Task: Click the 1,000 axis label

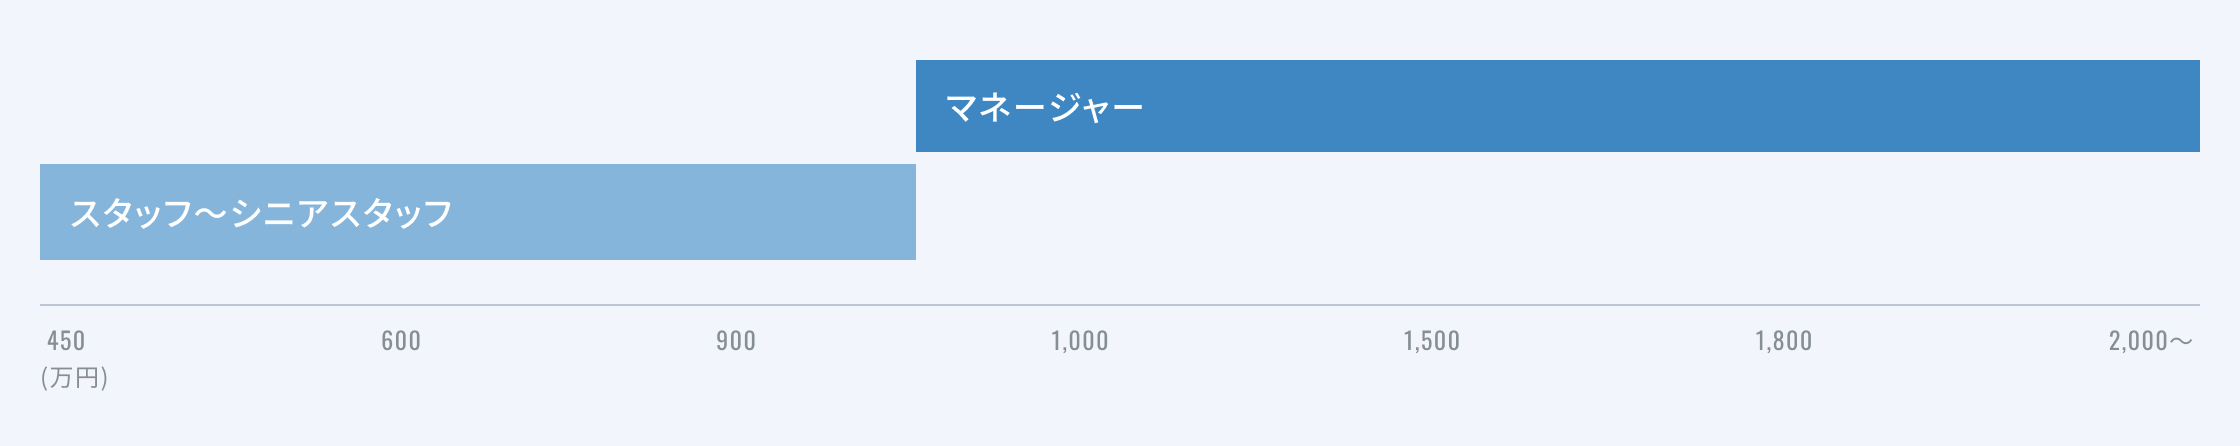Action: click(x=1080, y=341)
